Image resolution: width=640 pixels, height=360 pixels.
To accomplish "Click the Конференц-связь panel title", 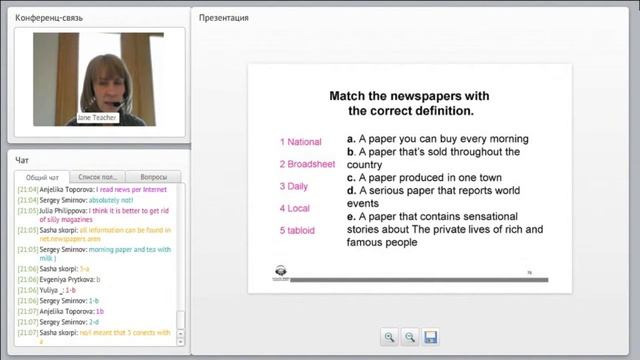I will click(x=49, y=18).
